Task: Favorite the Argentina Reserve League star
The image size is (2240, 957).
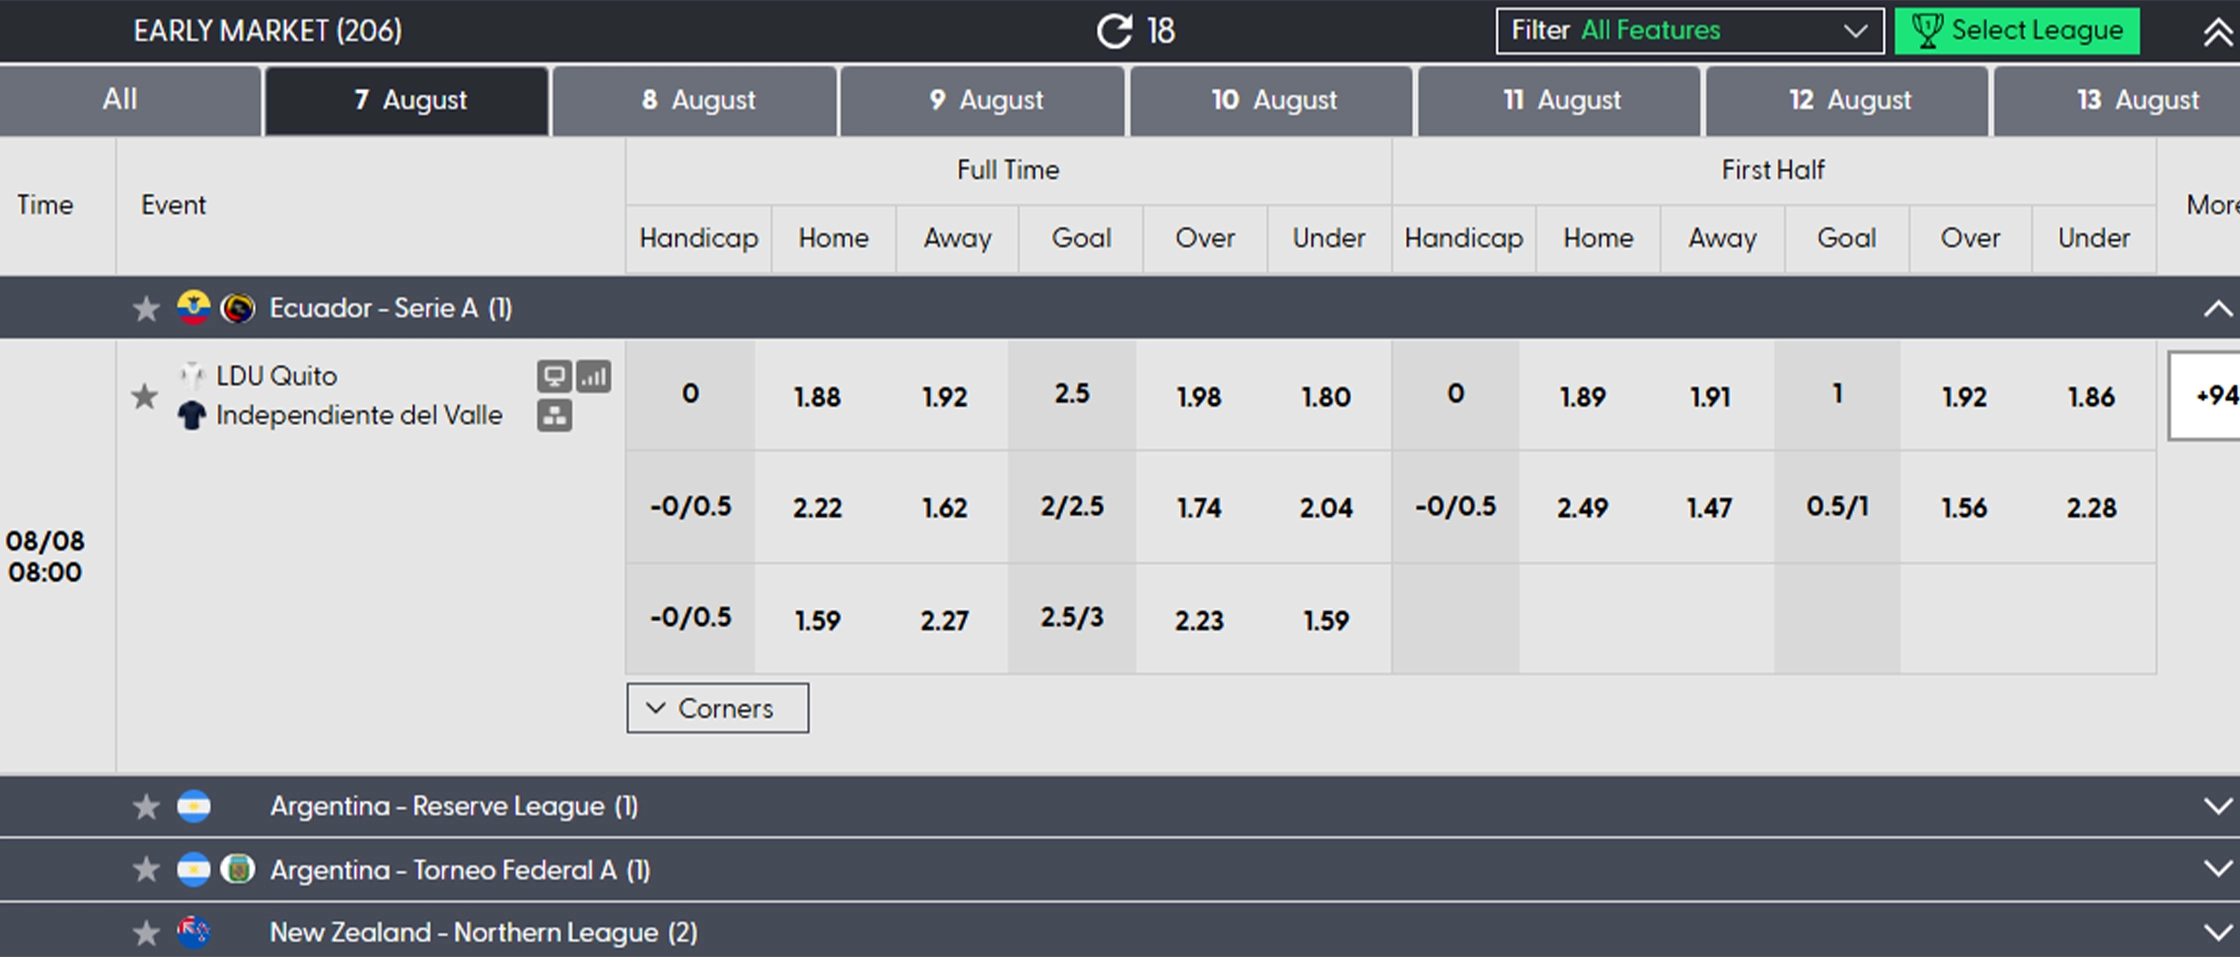Action: tap(146, 806)
